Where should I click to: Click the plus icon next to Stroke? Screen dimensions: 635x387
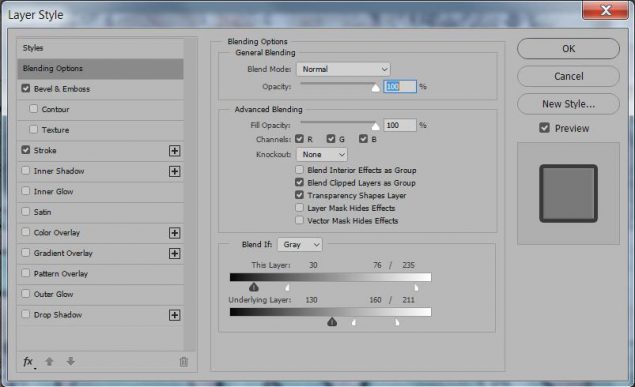click(175, 151)
